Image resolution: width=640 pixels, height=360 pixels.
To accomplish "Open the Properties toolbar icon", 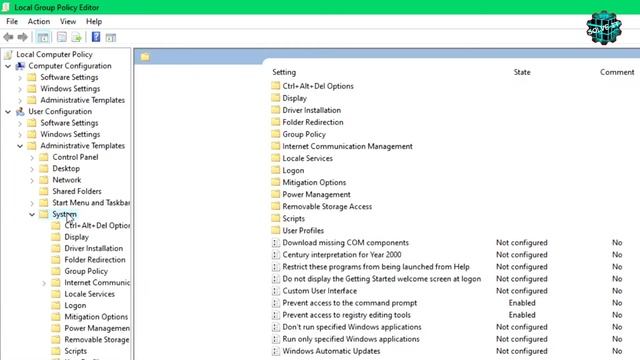I will pos(62,38).
